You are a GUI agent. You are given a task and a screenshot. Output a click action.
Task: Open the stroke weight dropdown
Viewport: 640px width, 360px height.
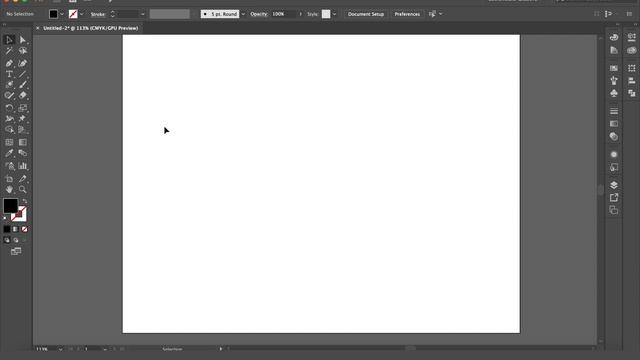coord(142,14)
